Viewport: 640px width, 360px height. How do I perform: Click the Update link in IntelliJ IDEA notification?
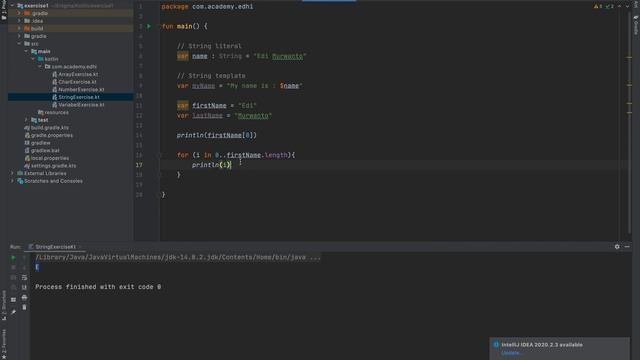click(511, 353)
